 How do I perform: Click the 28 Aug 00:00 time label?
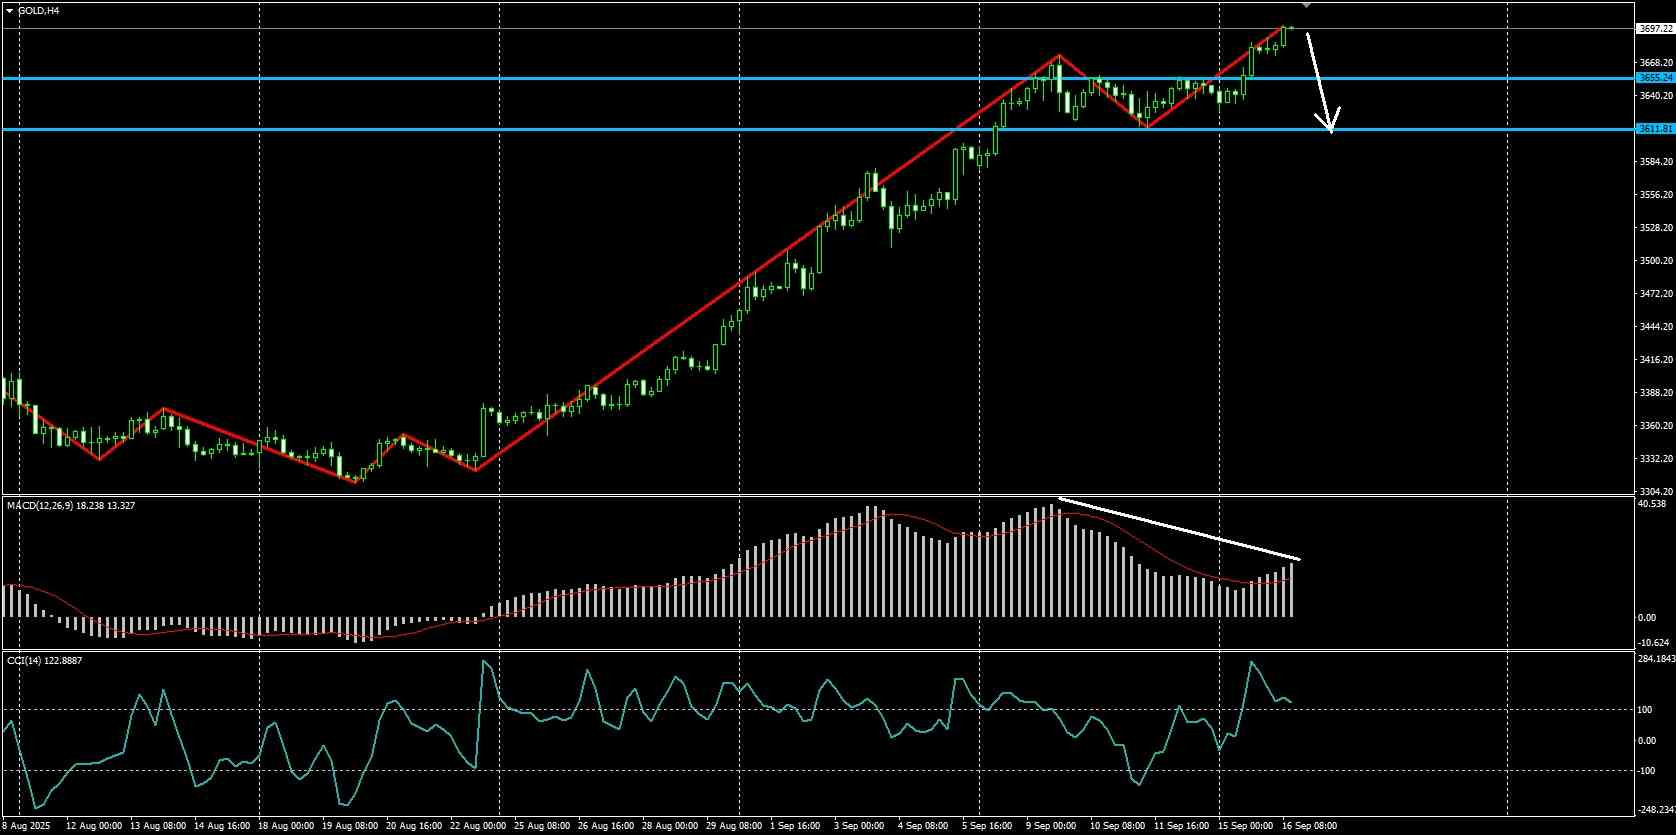[x=671, y=827]
